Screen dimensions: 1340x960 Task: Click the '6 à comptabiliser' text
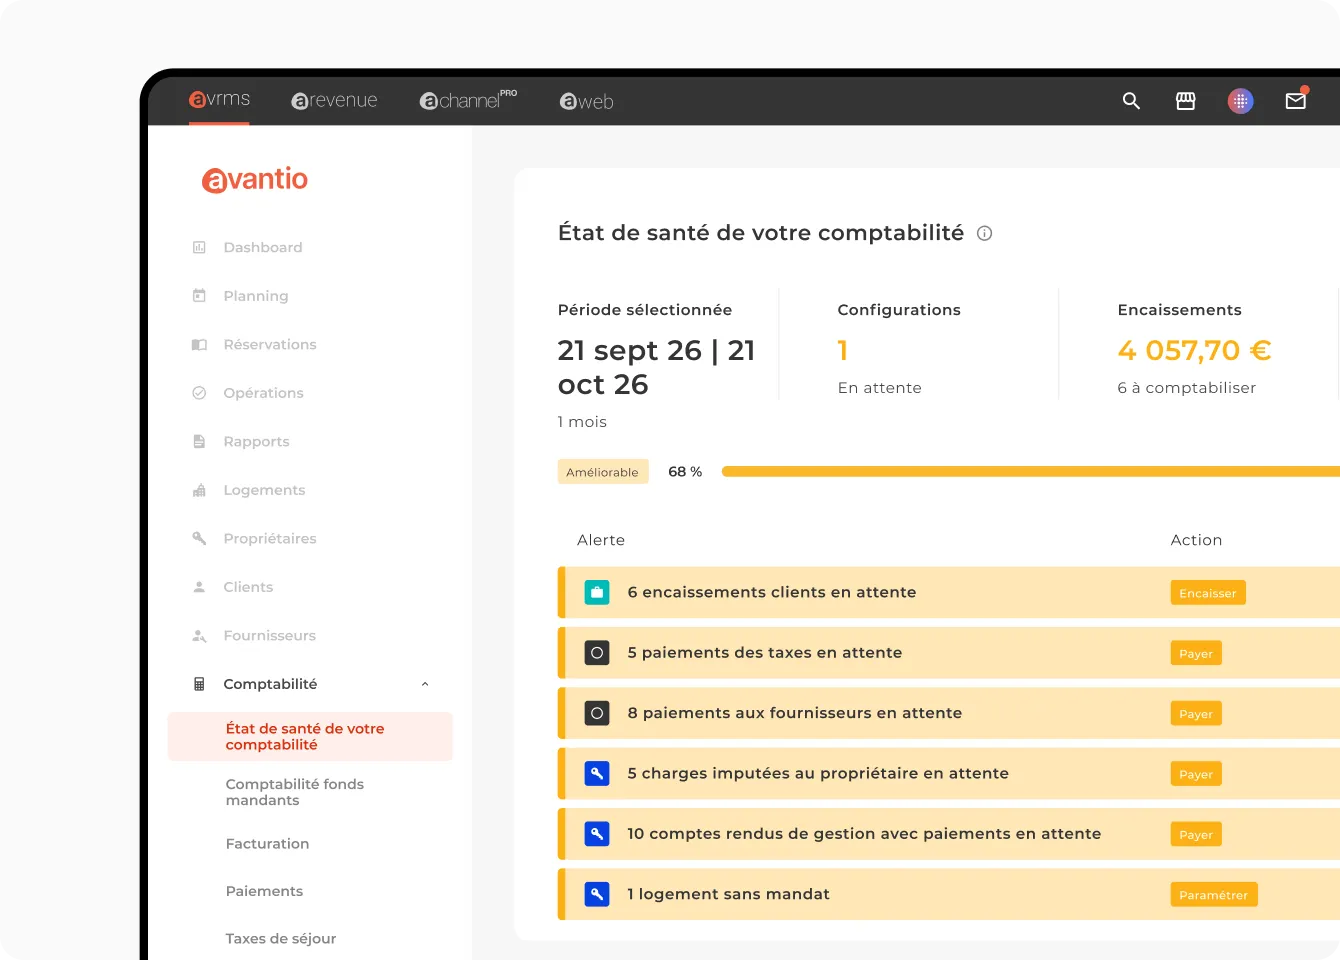click(x=1186, y=388)
